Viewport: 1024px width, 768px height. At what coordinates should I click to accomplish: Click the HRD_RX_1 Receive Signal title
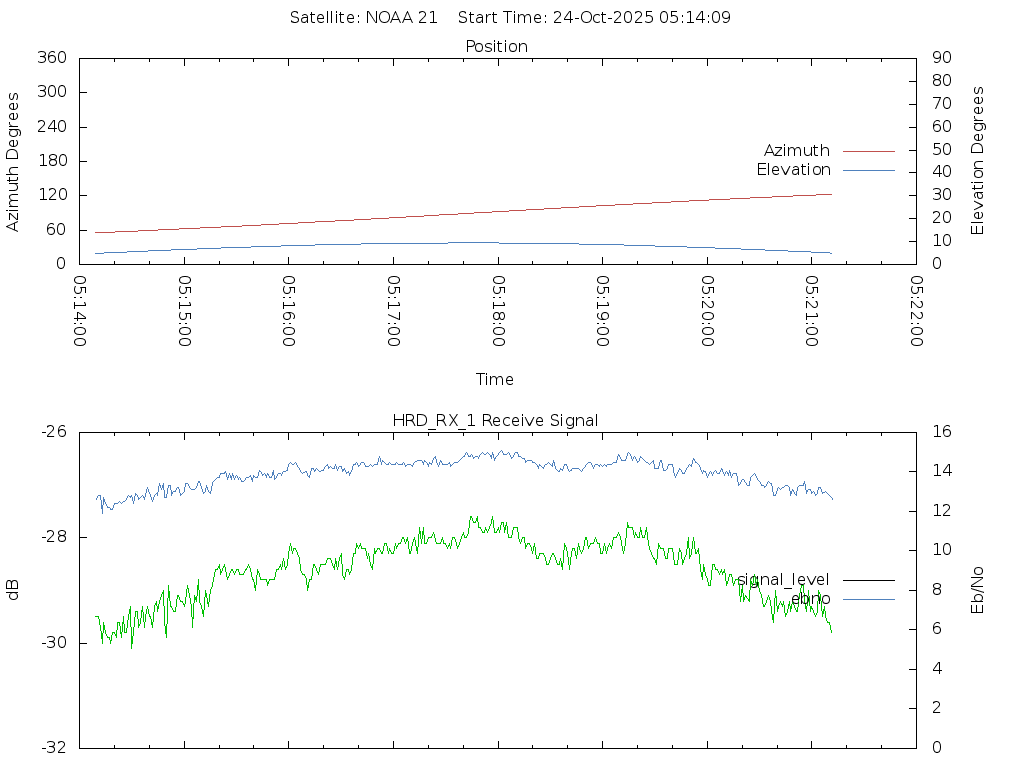[x=496, y=420]
